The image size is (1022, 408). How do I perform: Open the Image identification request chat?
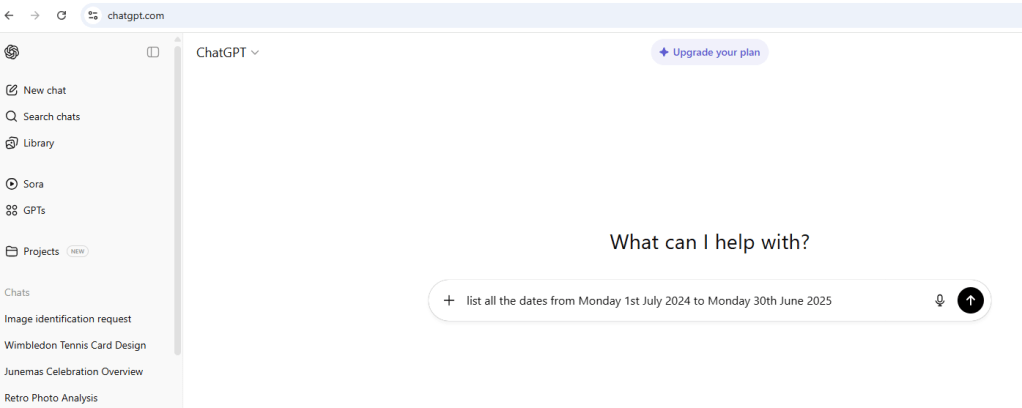click(68, 319)
